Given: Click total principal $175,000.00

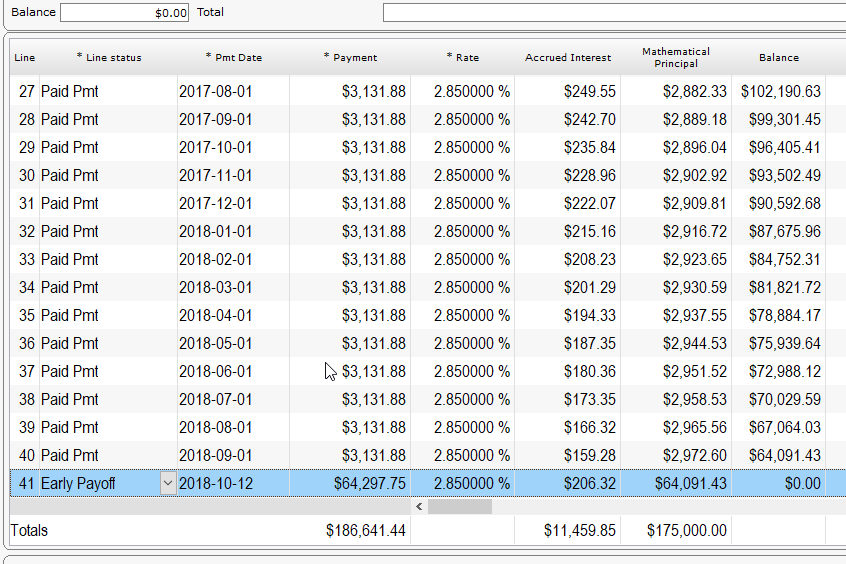Looking at the screenshot, I should (x=686, y=531).
